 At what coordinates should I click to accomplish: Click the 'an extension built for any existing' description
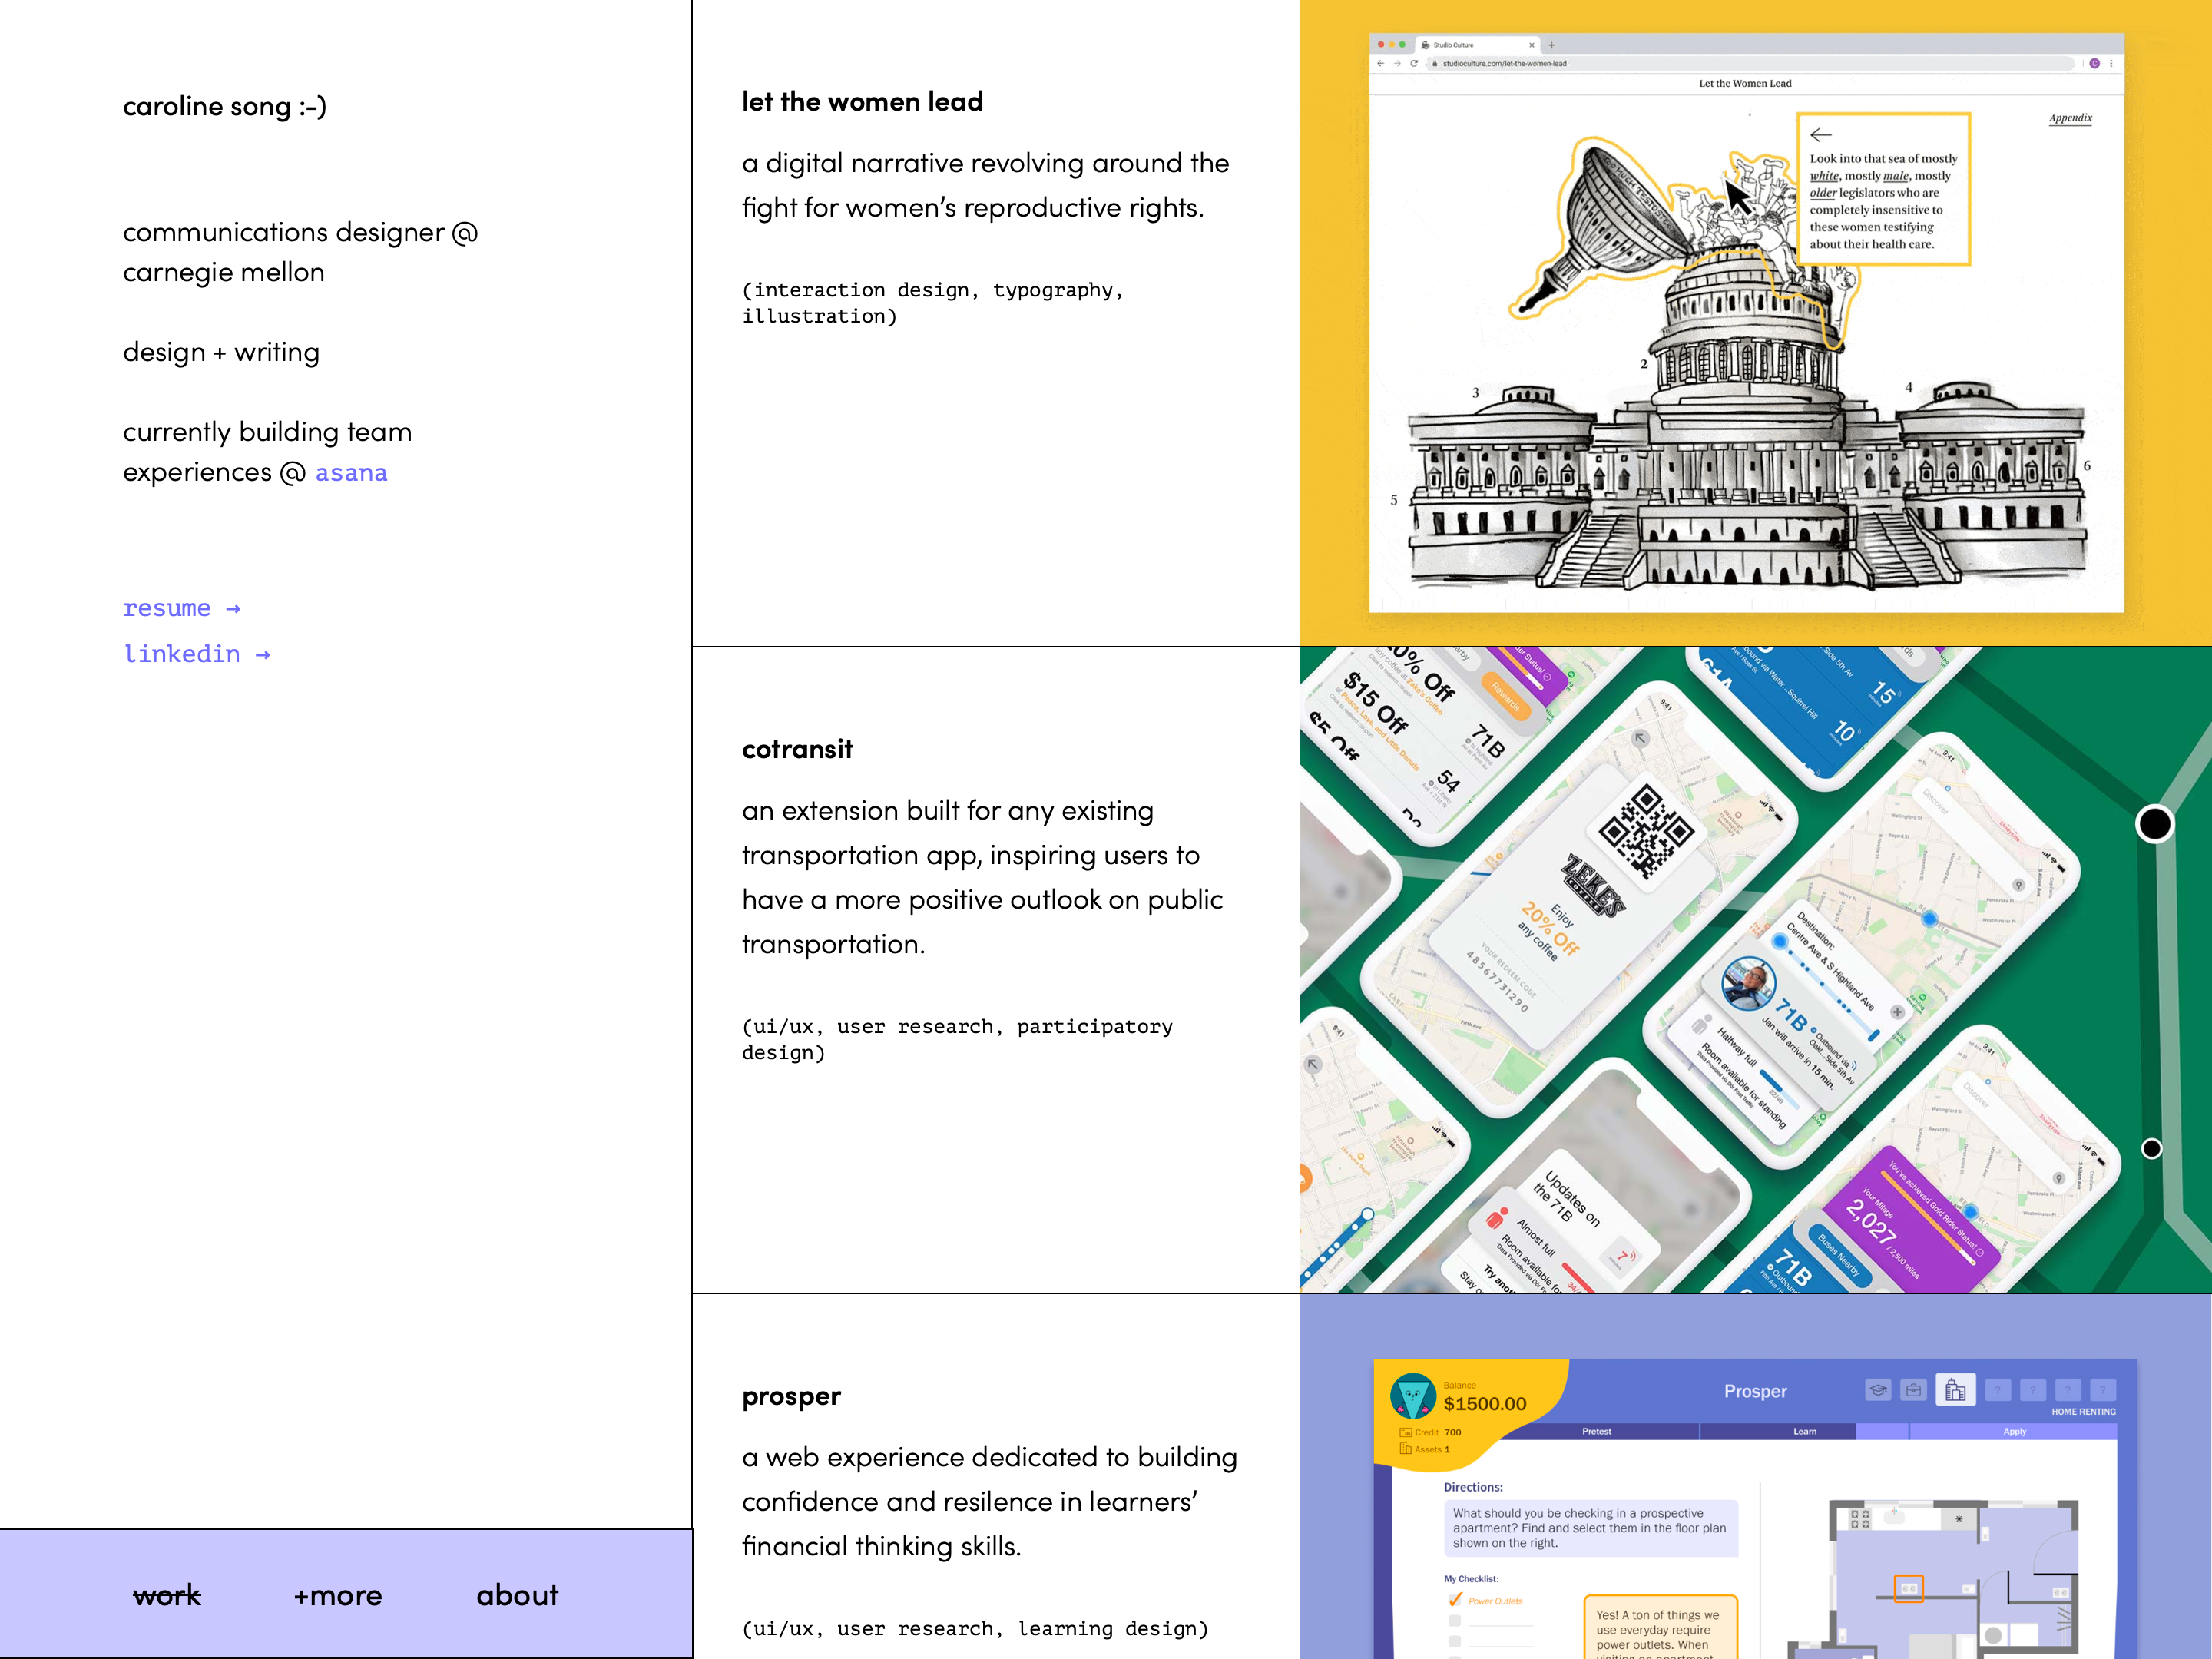(982, 877)
